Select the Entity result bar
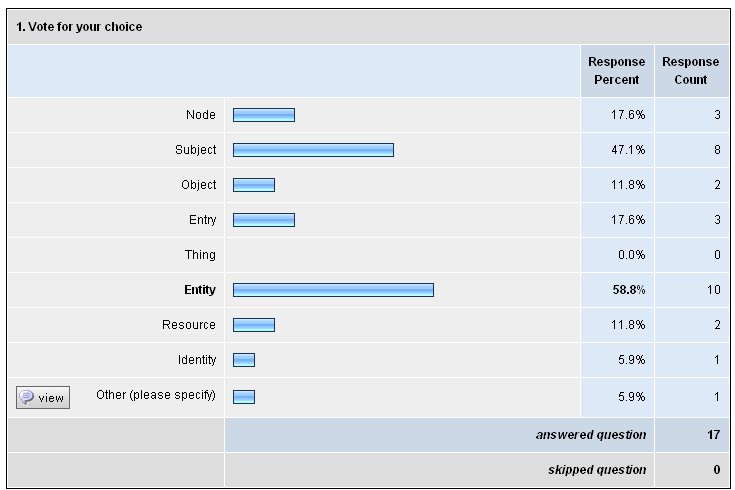 [x=333, y=290]
